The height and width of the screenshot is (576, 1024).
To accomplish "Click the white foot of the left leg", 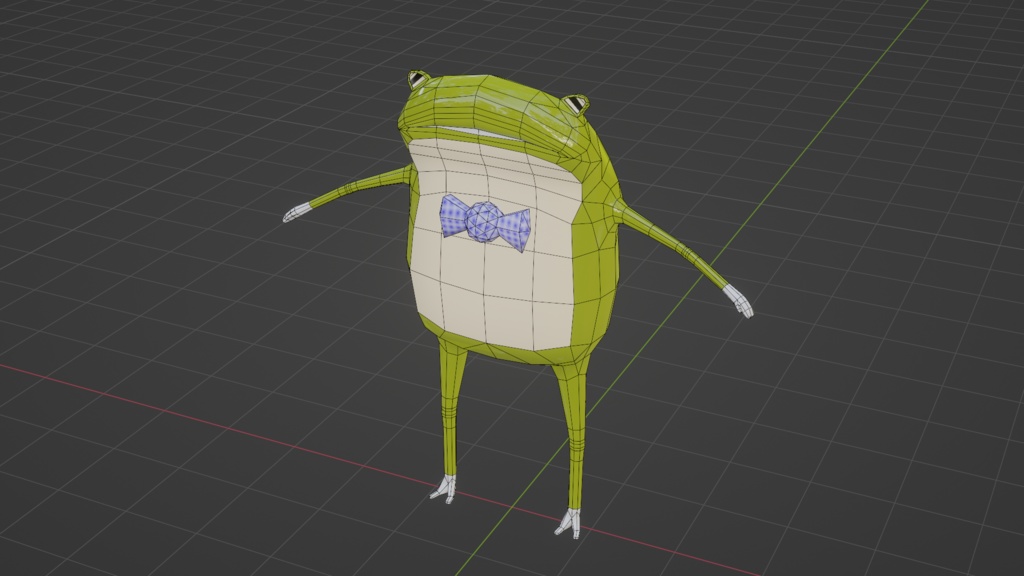I will click(443, 489).
